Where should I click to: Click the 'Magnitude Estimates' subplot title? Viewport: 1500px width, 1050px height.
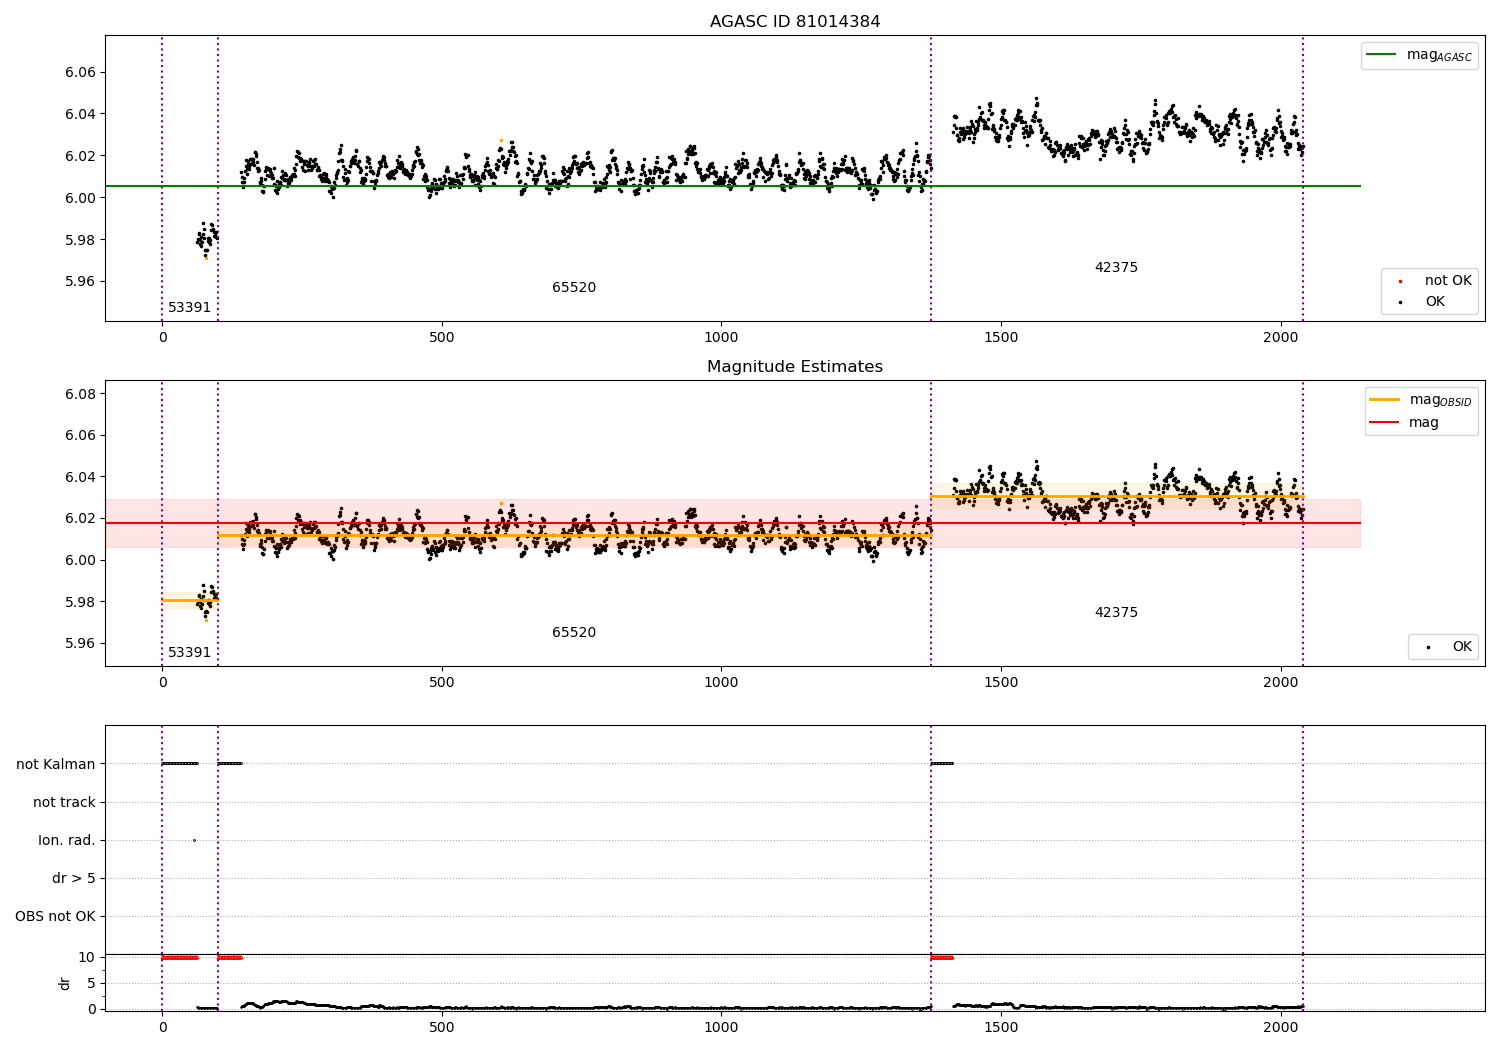tap(795, 367)
